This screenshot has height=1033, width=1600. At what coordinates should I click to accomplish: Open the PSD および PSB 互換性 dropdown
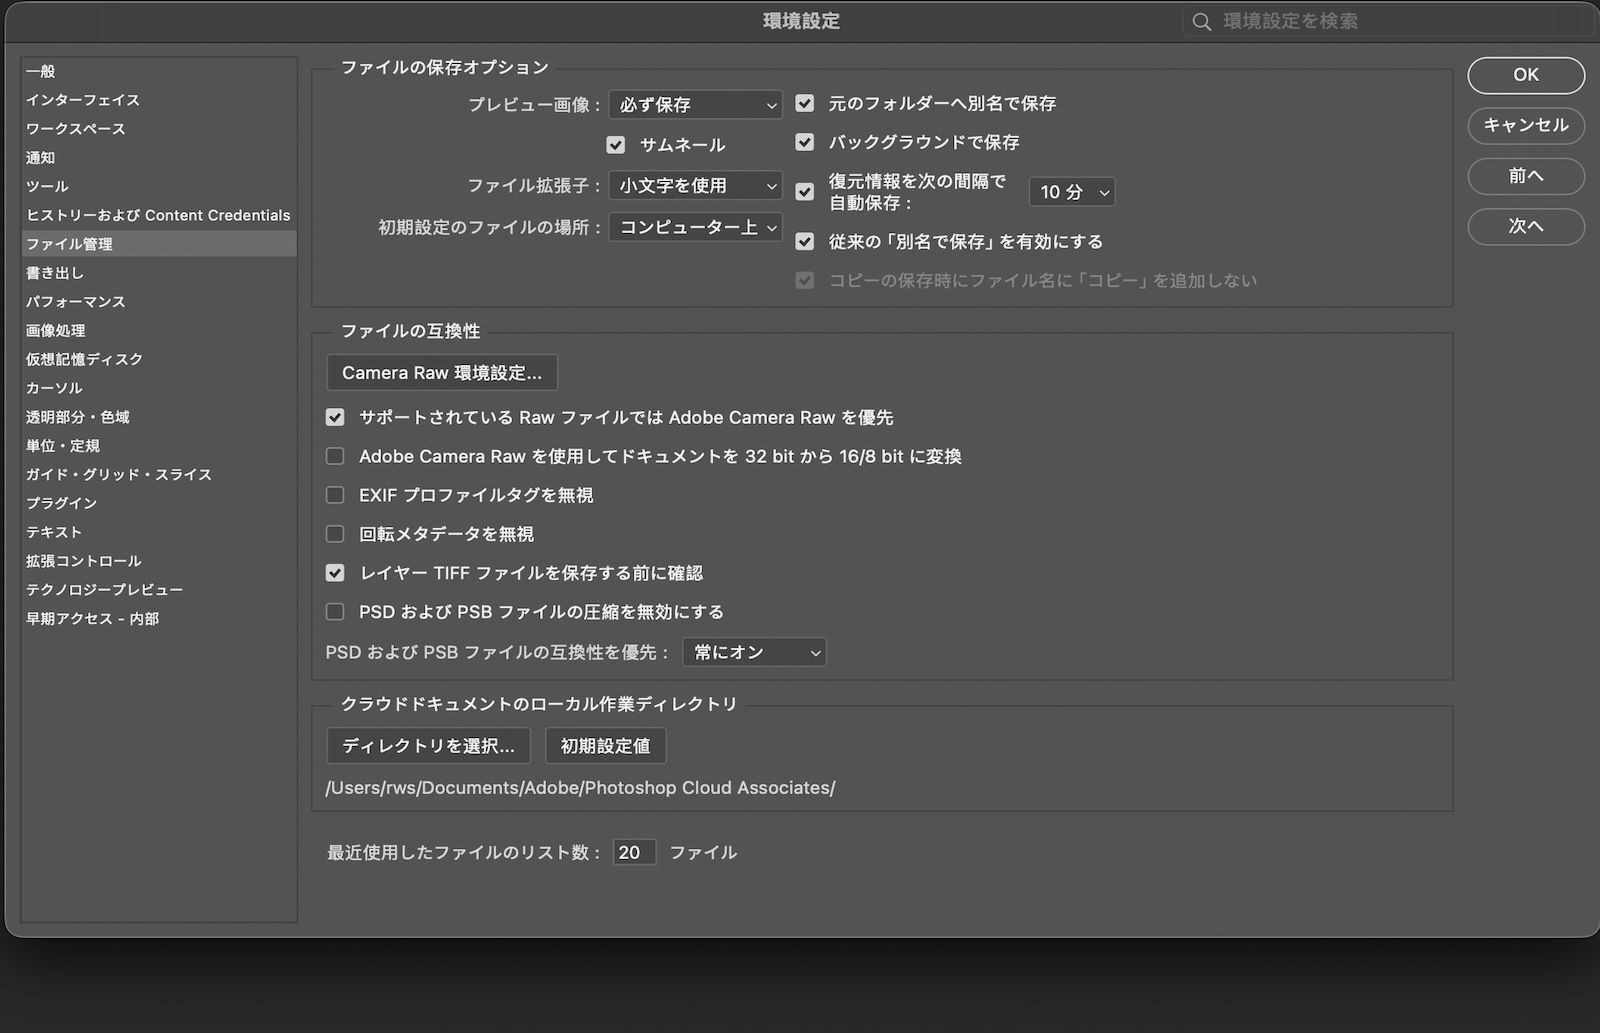tap(753, 652)
